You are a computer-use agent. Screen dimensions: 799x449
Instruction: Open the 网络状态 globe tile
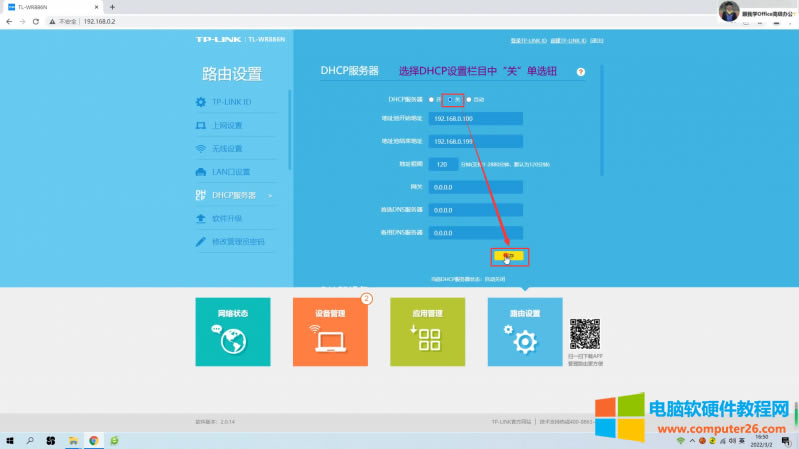[233, 332]
